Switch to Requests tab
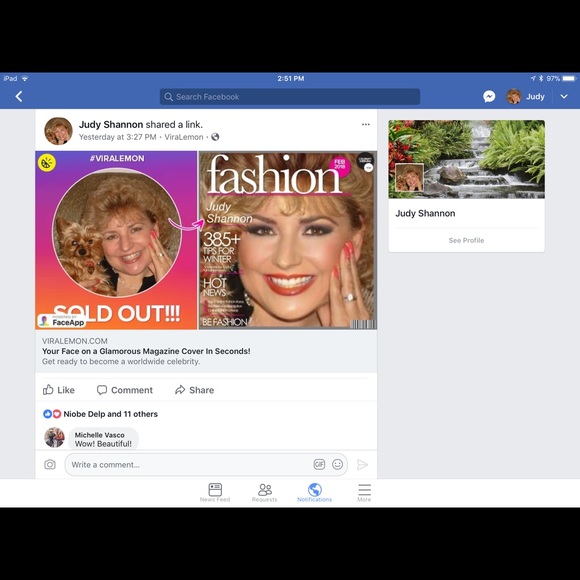Viewport: 580px width, 580px height. pyautogui.click(x=264, y=493)
